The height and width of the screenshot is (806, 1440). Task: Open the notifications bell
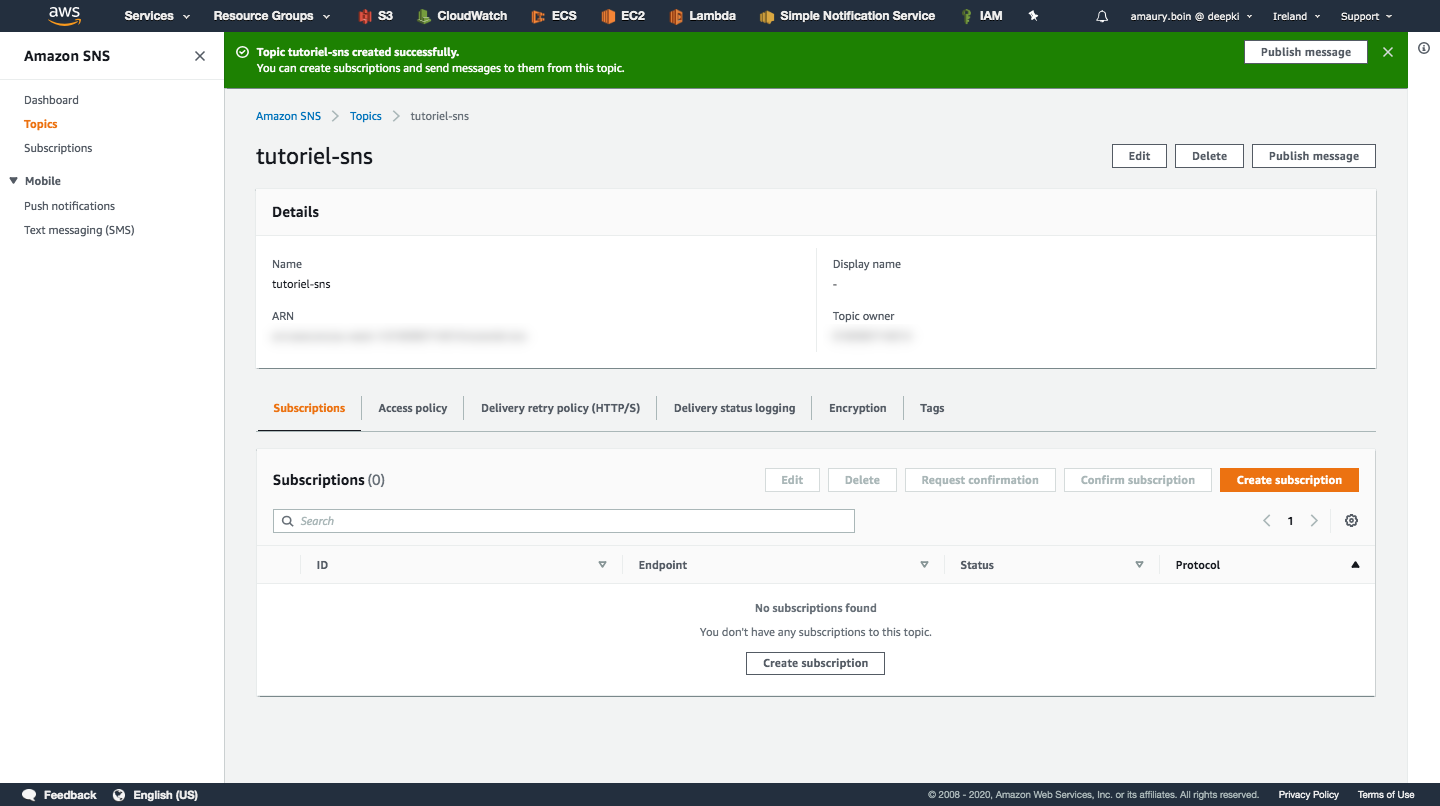click(1102, 16)
